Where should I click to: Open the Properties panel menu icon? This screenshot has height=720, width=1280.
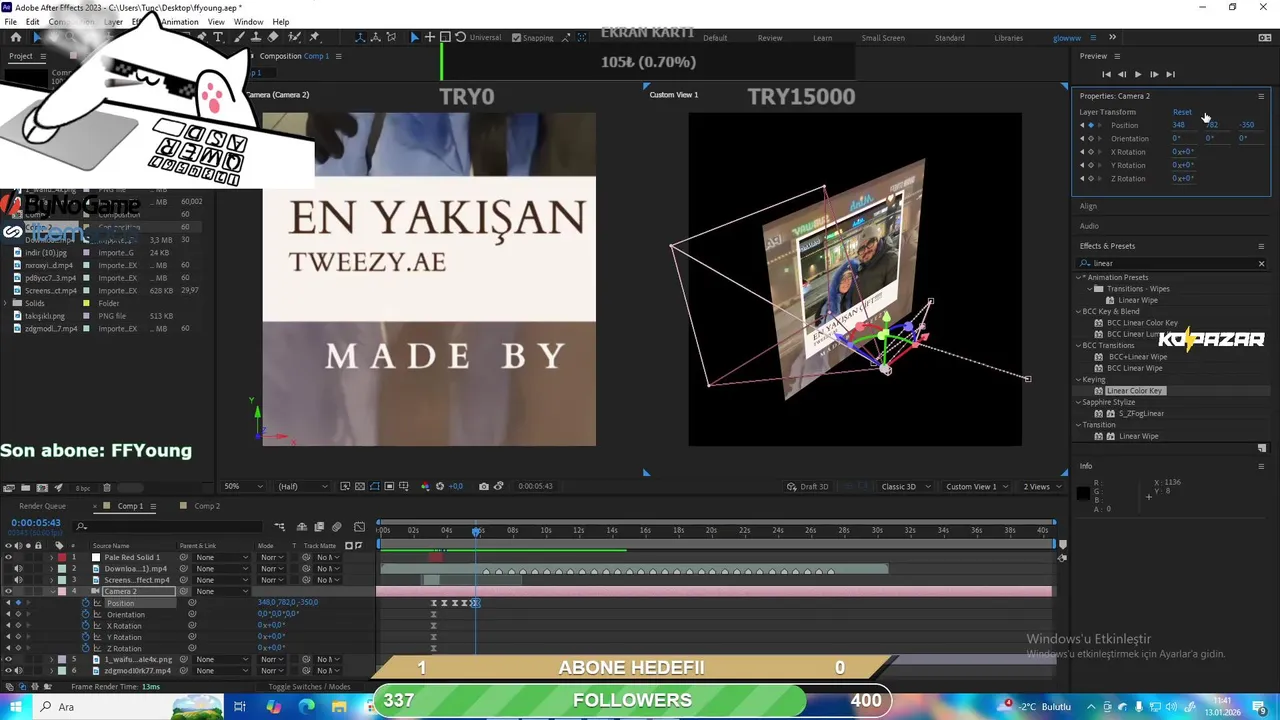[1261, 96]
